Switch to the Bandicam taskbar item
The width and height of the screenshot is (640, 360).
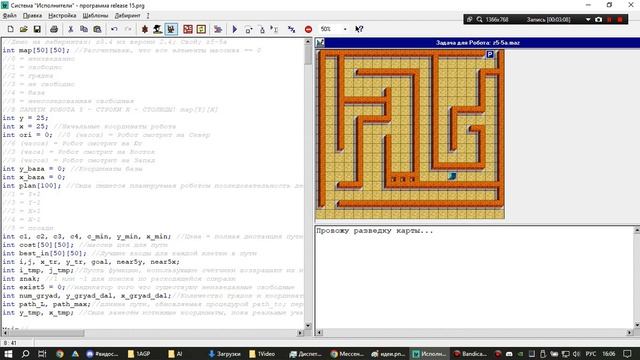point(470,353)
